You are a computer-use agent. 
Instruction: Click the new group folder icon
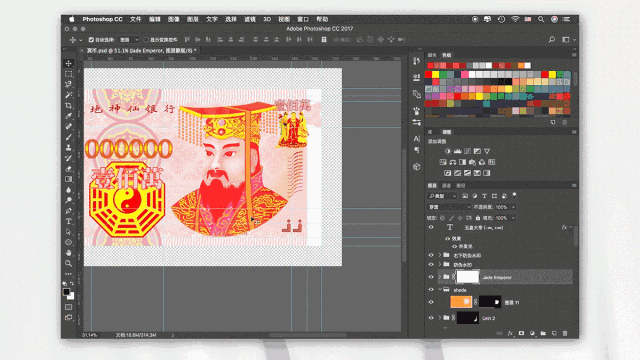pyautogui.click(x=543, y=333)
